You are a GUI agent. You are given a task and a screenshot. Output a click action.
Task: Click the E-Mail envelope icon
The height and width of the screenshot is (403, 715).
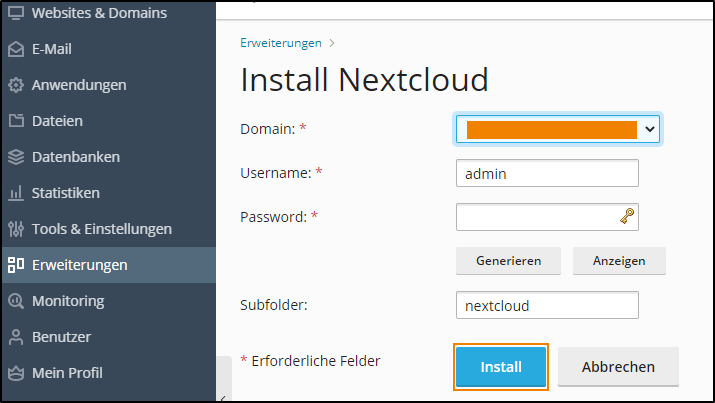pos(15,49)
